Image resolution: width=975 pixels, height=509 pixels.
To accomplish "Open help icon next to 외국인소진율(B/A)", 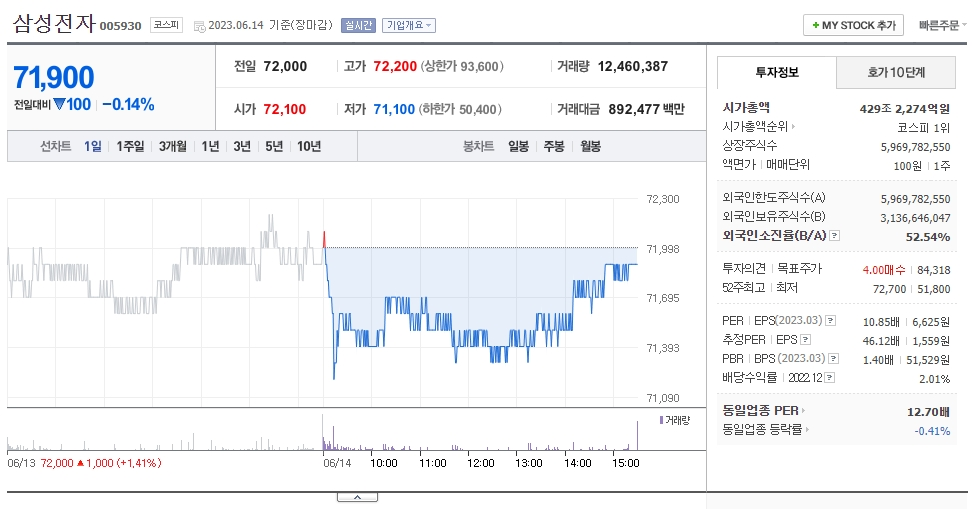I will click(x=835, y=236).
